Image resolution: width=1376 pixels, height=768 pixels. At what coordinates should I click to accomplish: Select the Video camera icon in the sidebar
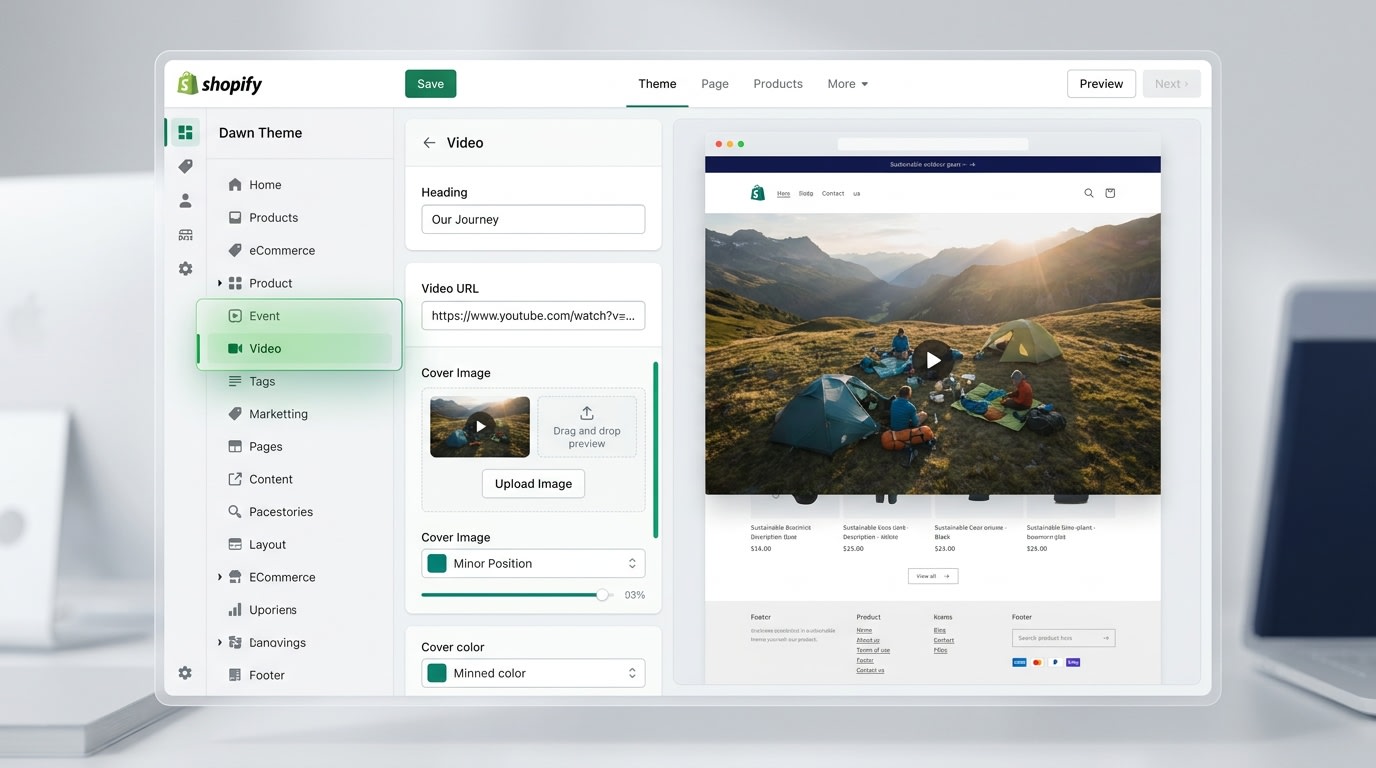click(236, 348)
